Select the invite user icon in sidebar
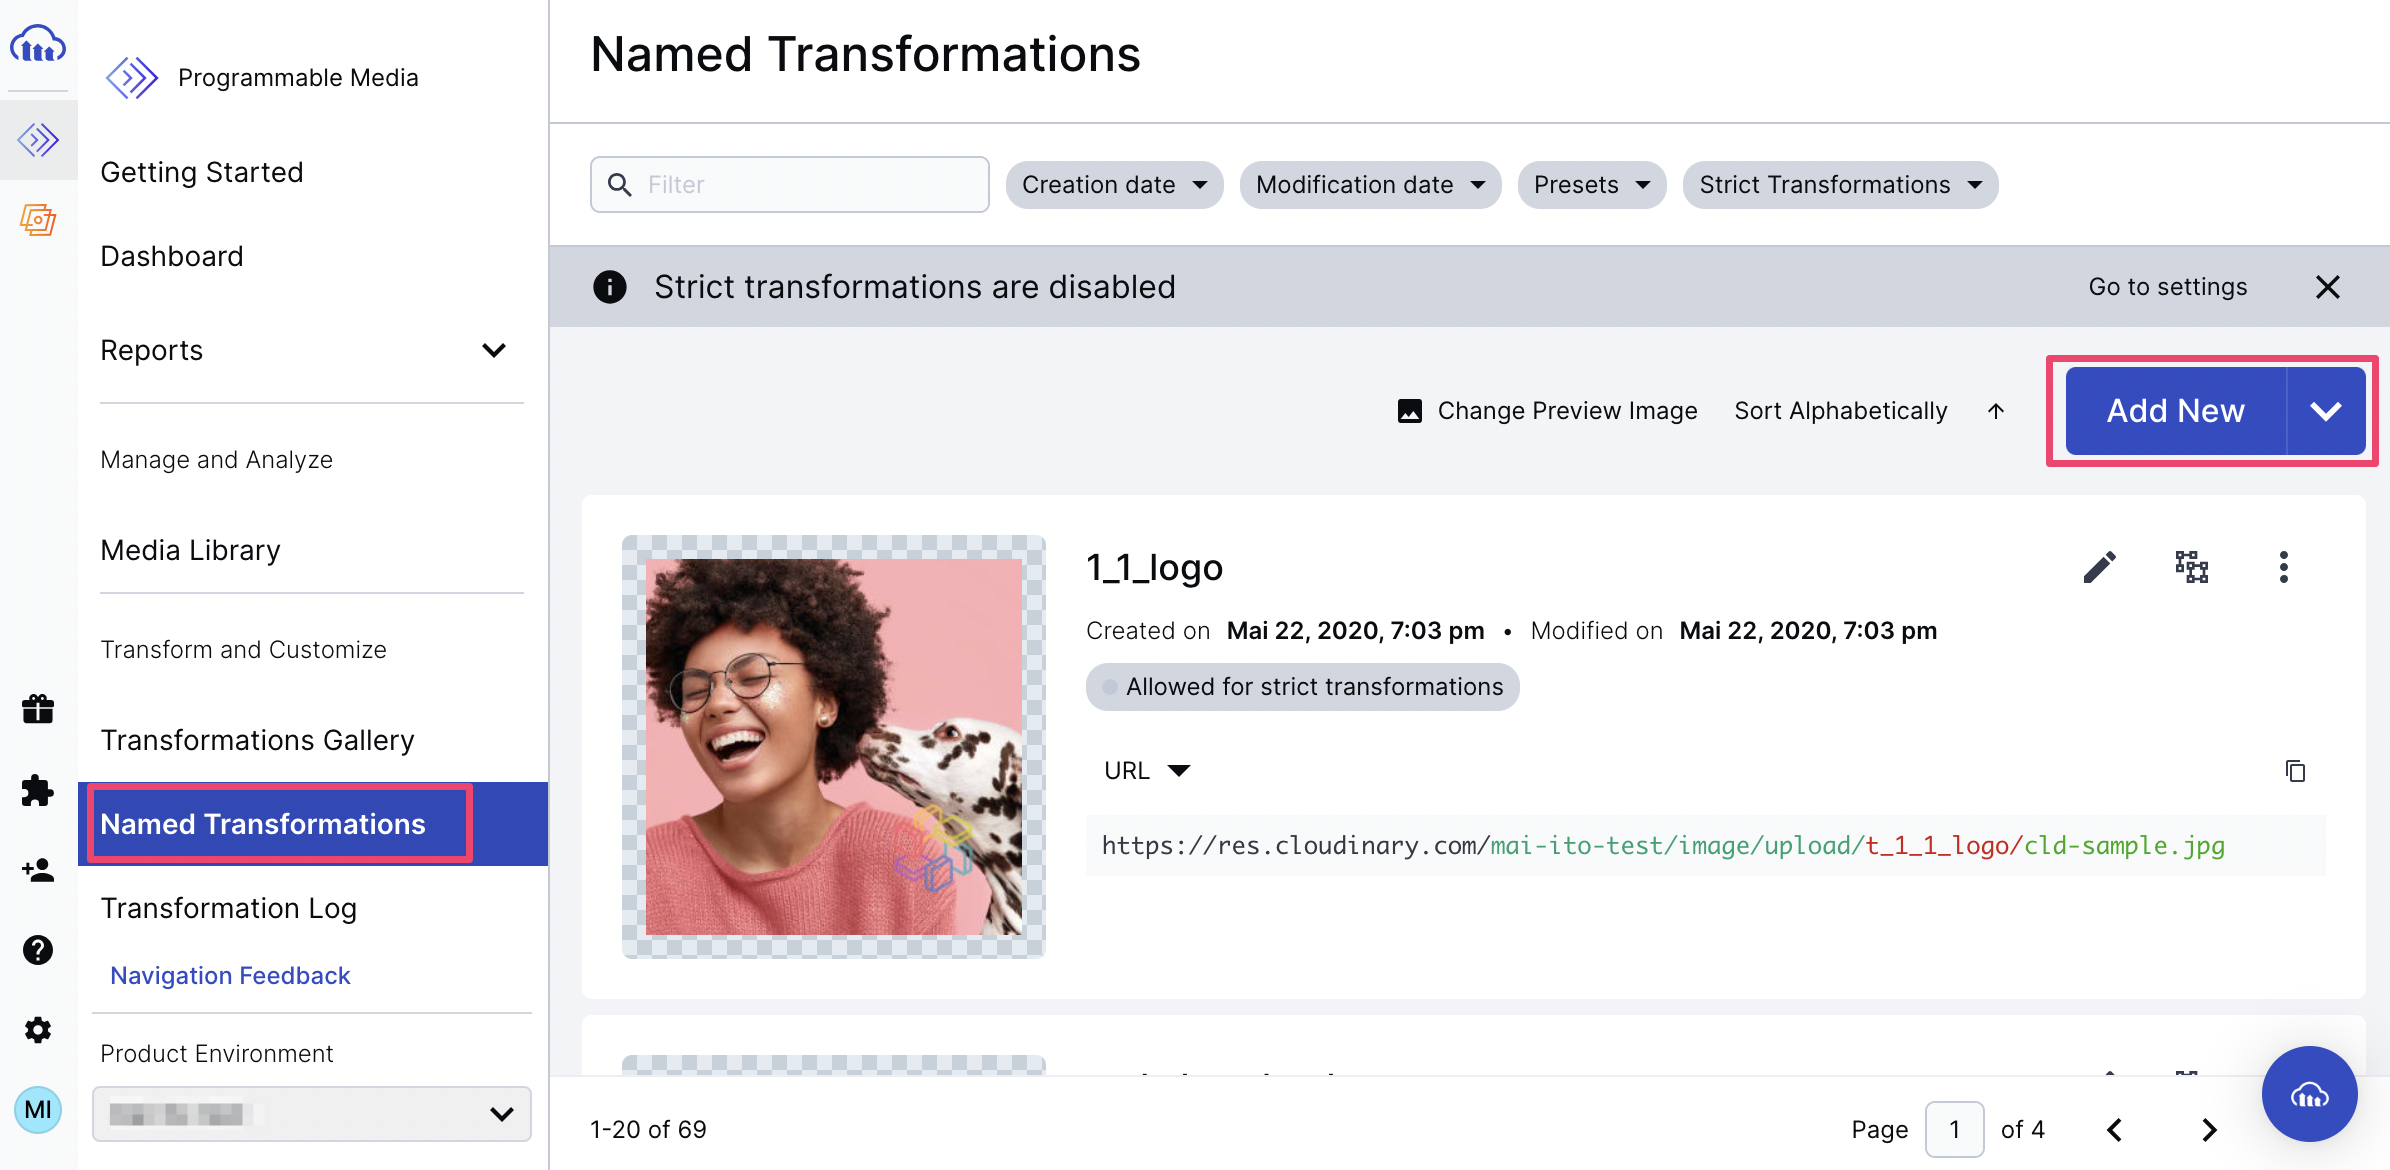2390x1170 pixels. [x=37, y=870]
